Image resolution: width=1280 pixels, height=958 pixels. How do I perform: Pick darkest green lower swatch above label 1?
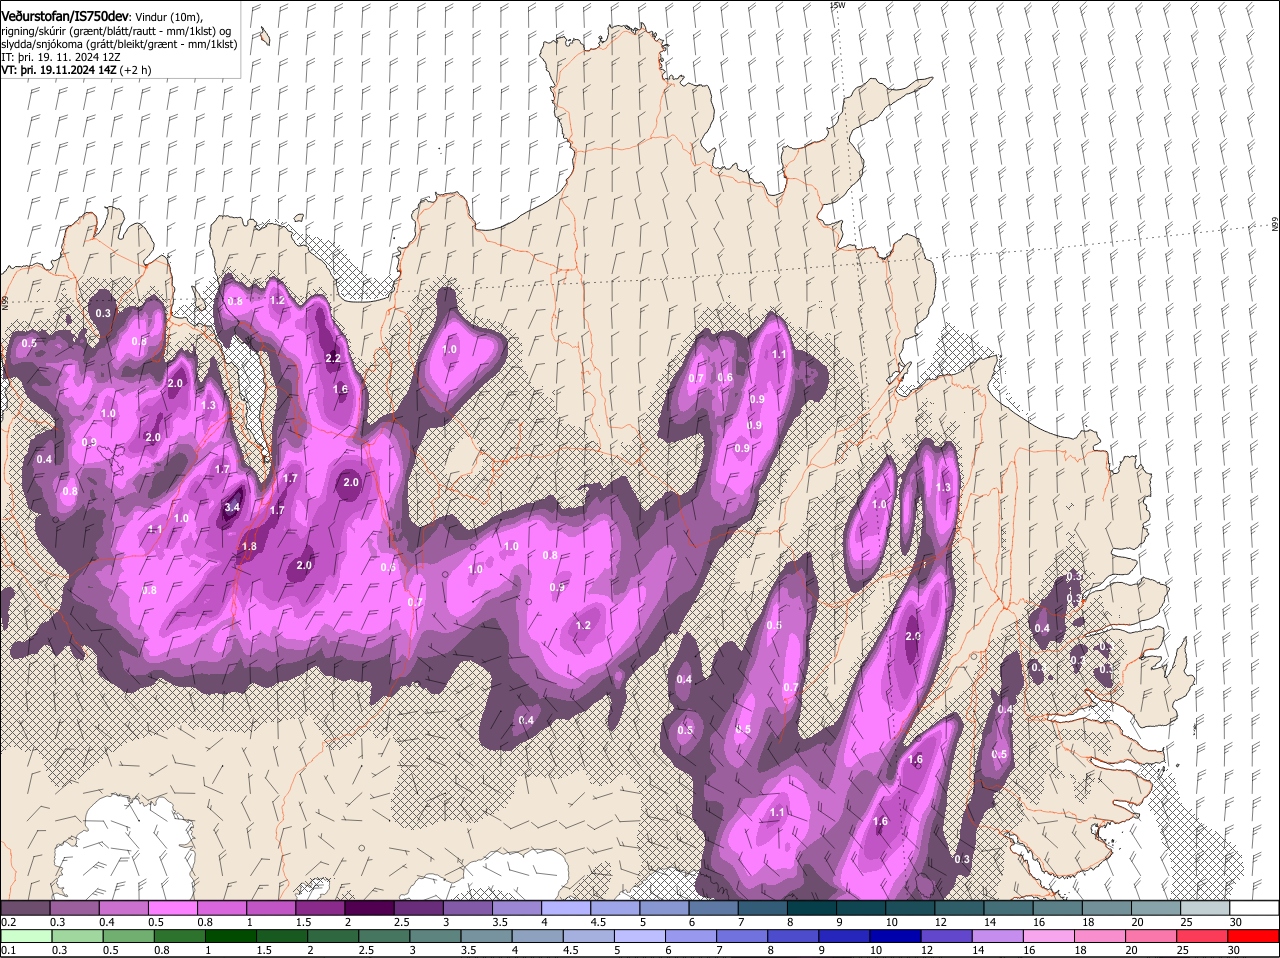tap(230, 936)
